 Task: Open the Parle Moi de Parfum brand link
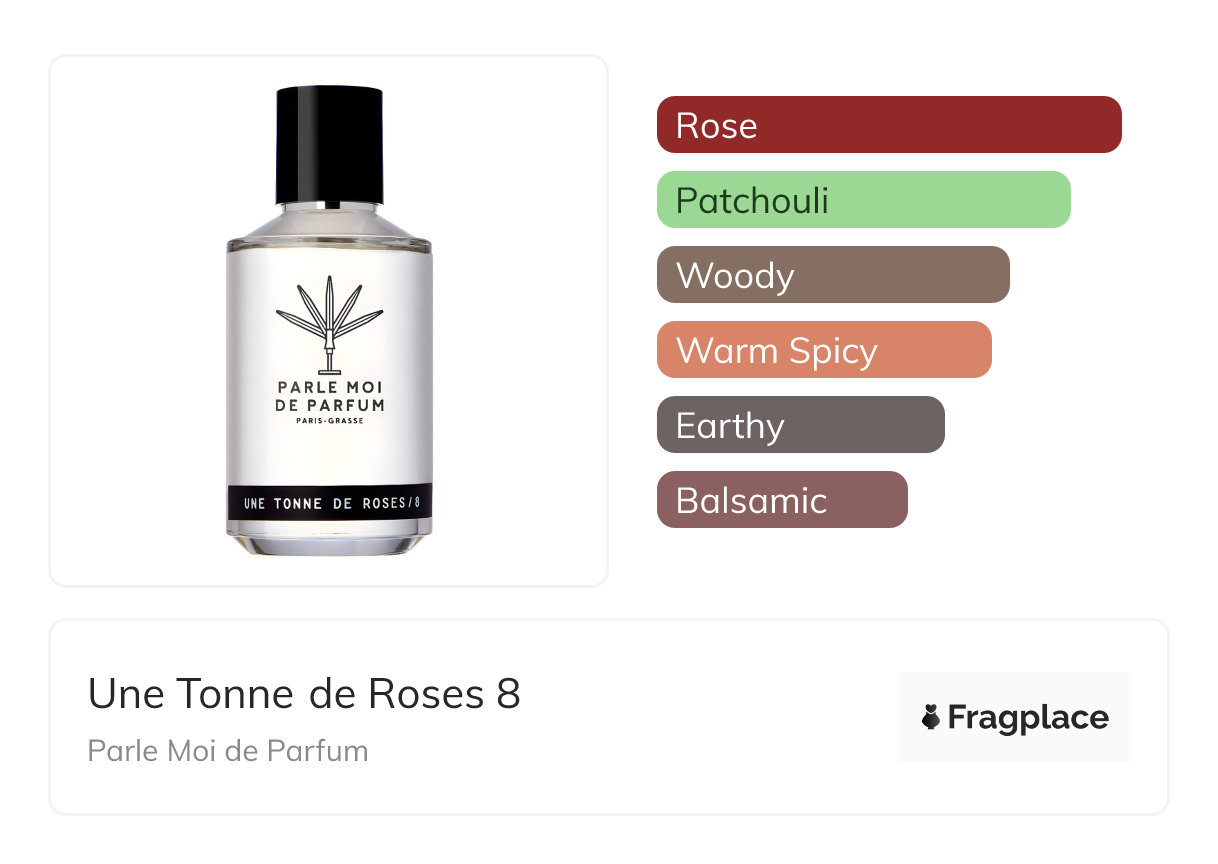click(228, 750)
